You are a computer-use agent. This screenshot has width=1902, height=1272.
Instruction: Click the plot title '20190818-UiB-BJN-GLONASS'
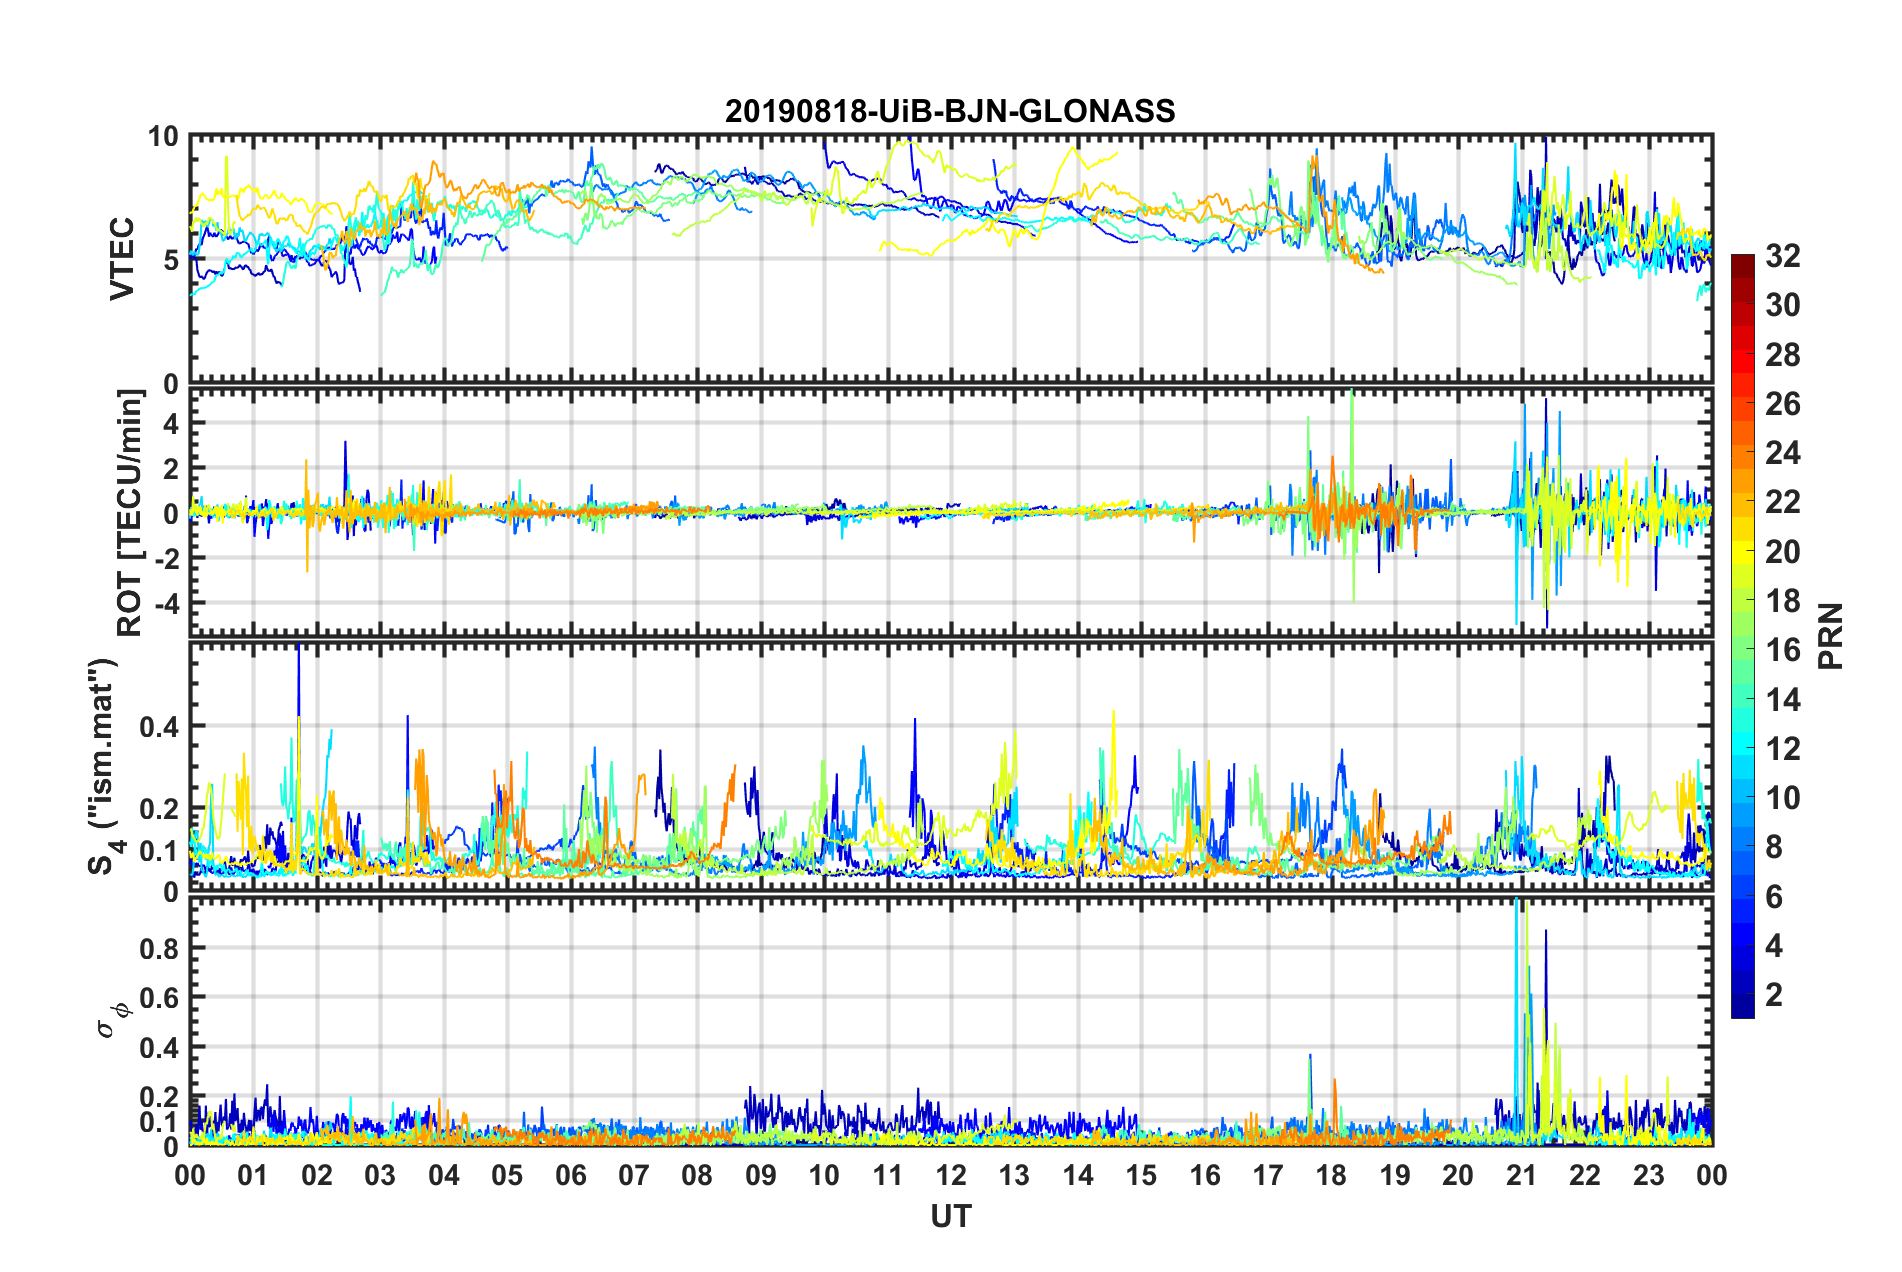(x=950, y=111)
